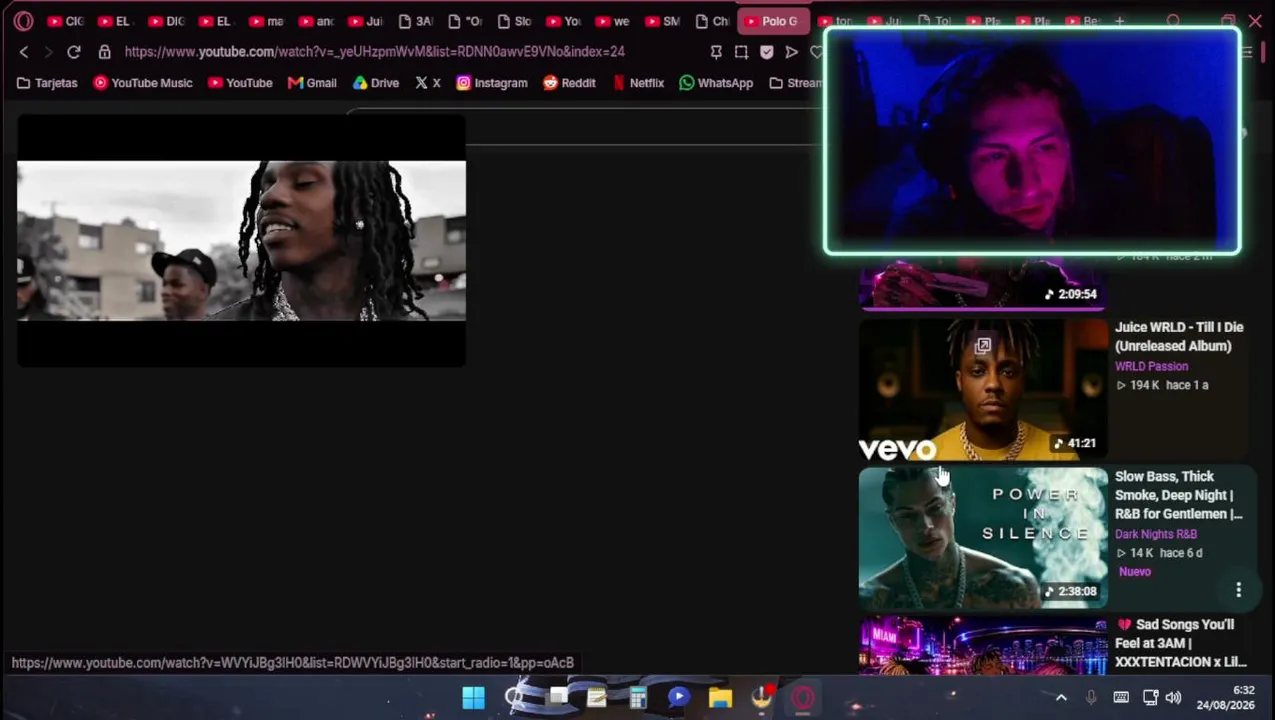Switch to the SM tab
The image size is (1275, 720).
663,21
